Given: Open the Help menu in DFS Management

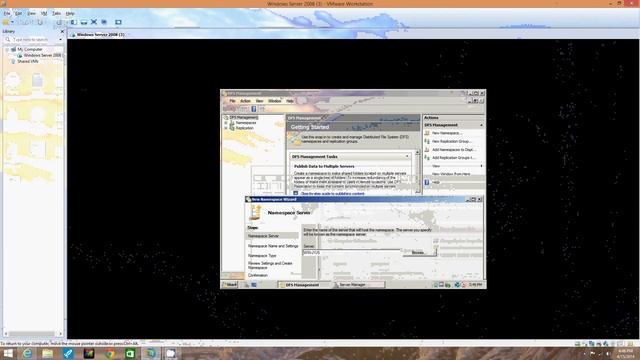Looking at the screenshot, I should pos(290,101).
